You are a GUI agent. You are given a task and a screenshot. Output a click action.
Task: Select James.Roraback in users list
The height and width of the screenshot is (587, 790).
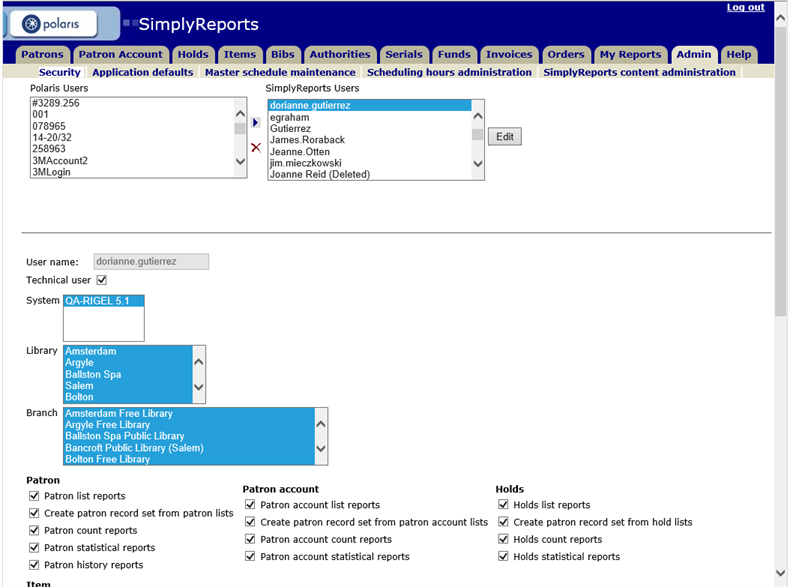[x=370, y=140]
